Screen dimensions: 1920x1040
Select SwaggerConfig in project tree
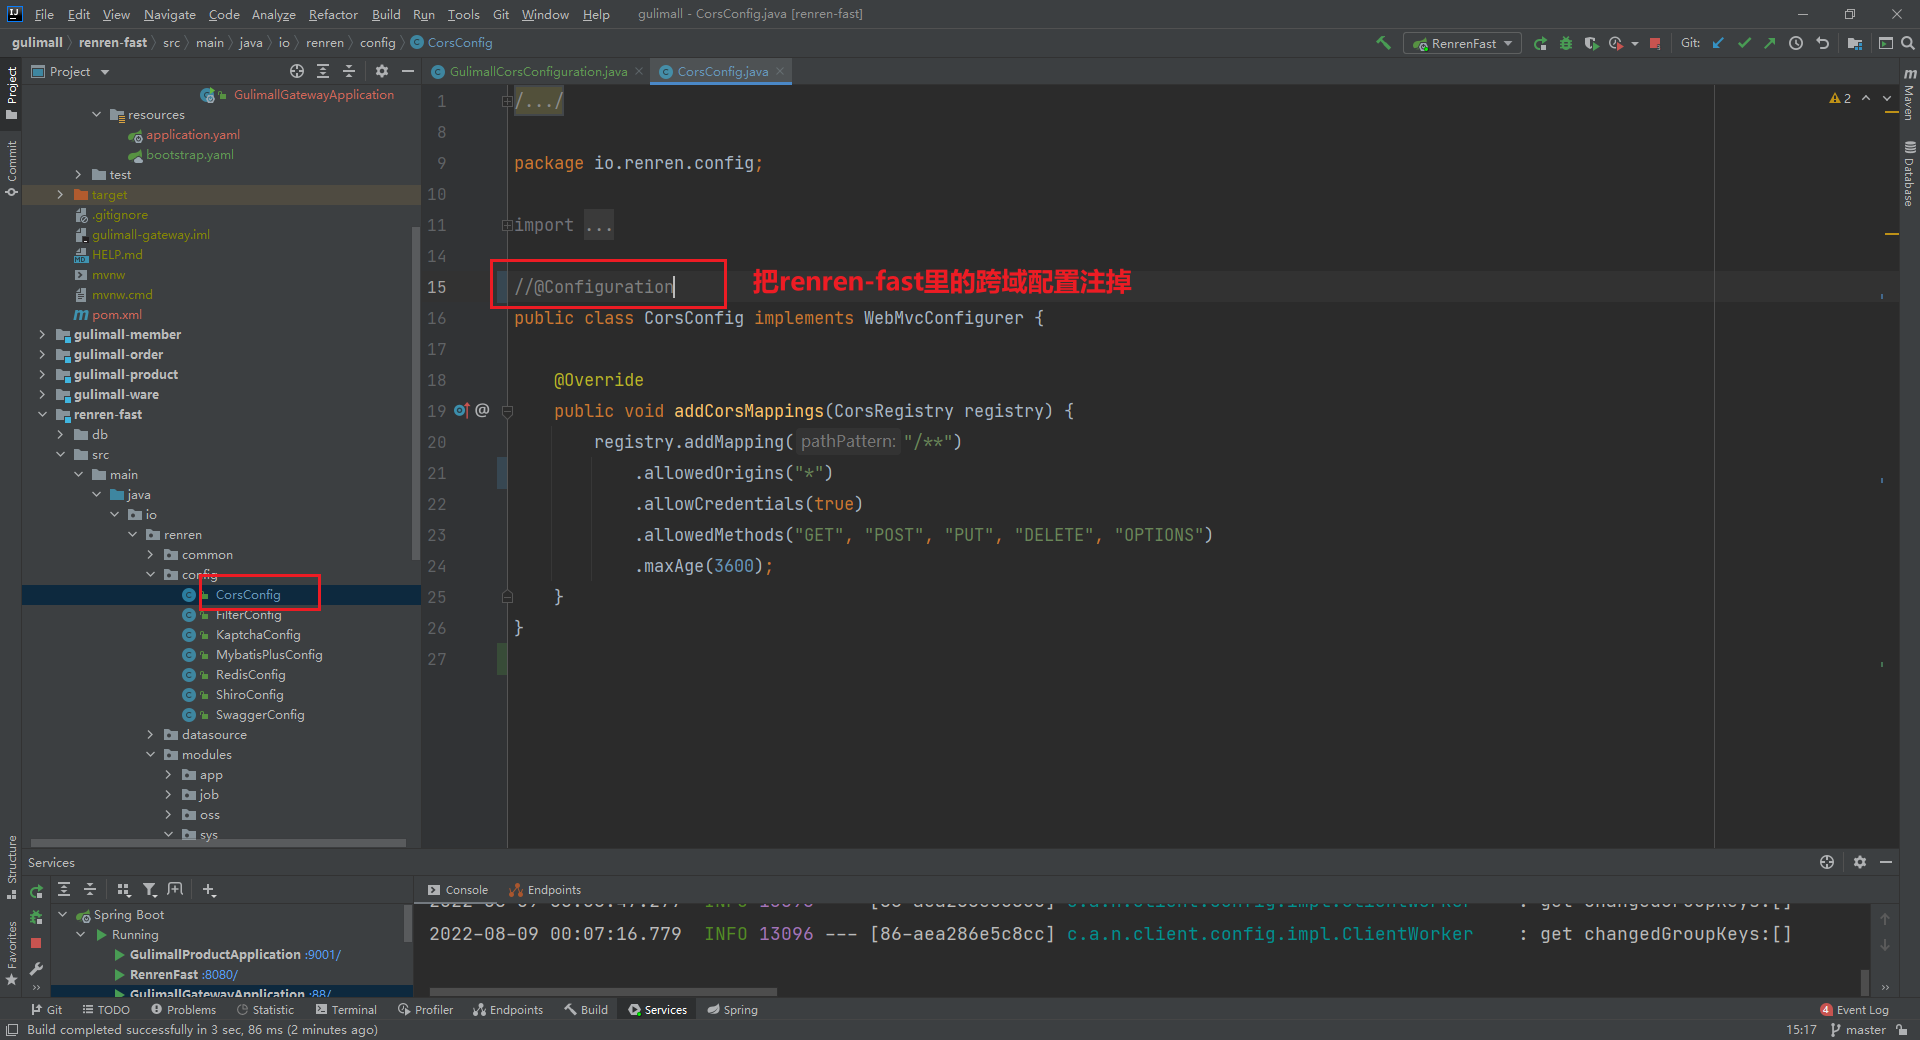tap(259, 714)
